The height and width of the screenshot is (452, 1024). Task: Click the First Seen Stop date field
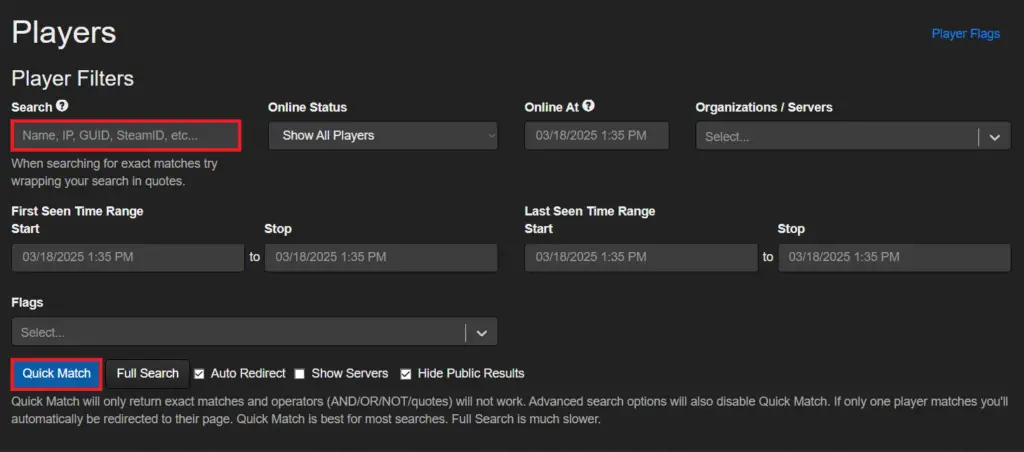(x=381, y=257)
